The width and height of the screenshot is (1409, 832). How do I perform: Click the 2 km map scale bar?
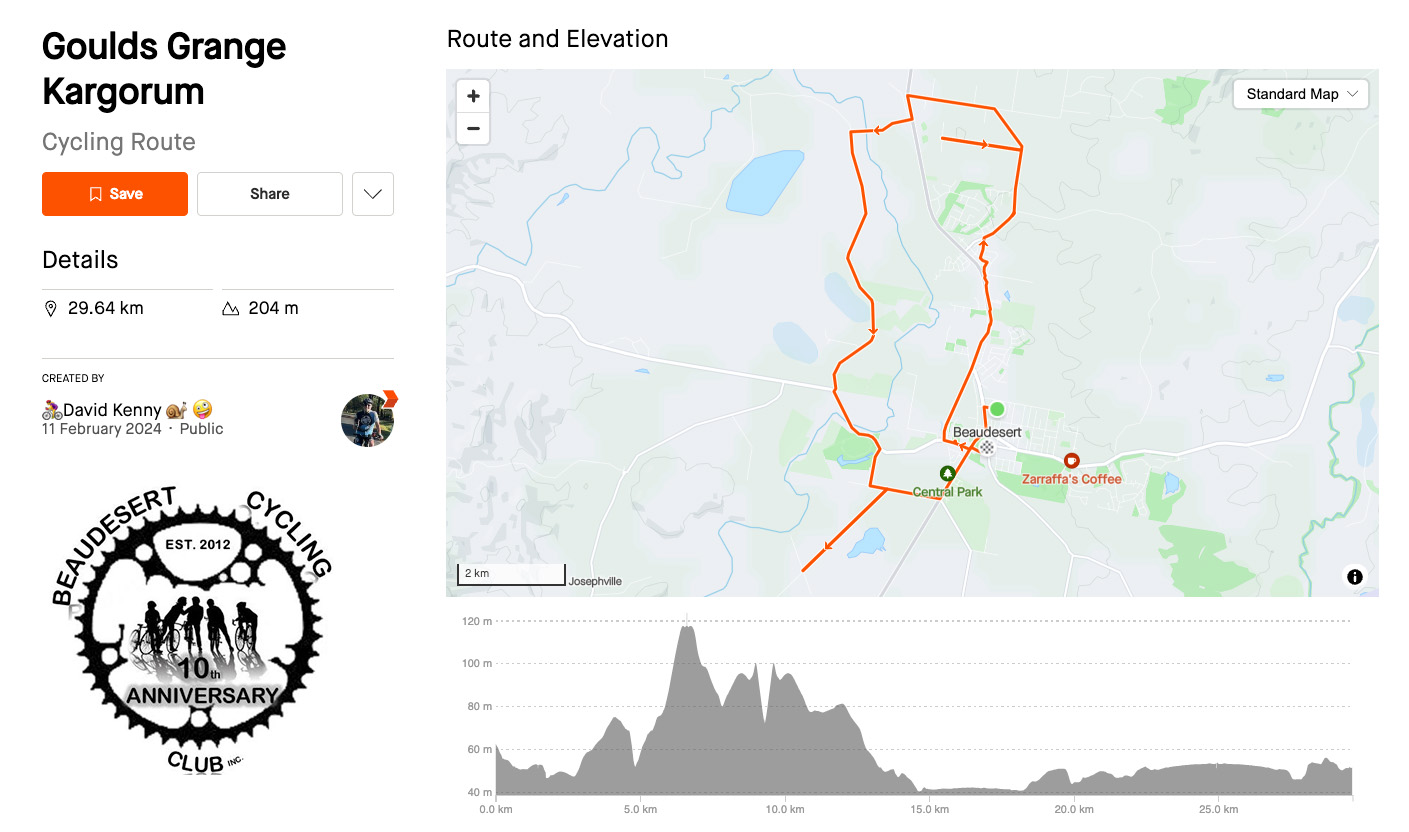point(511,574)
